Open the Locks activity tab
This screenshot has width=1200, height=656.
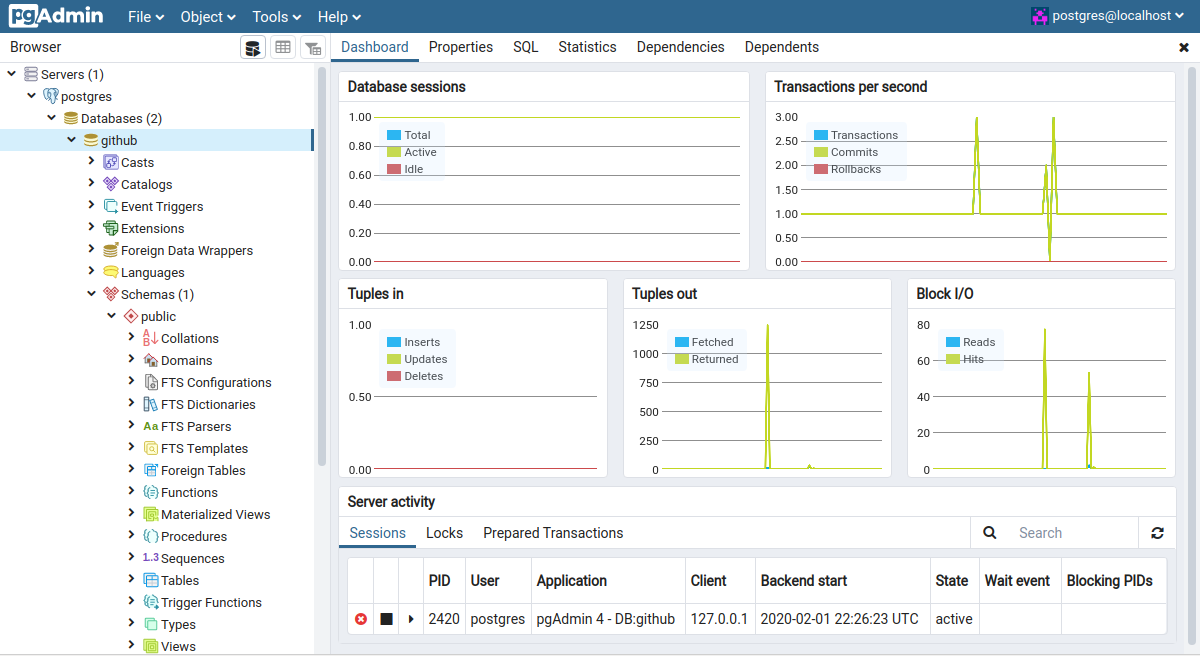(x=444, y=533)
